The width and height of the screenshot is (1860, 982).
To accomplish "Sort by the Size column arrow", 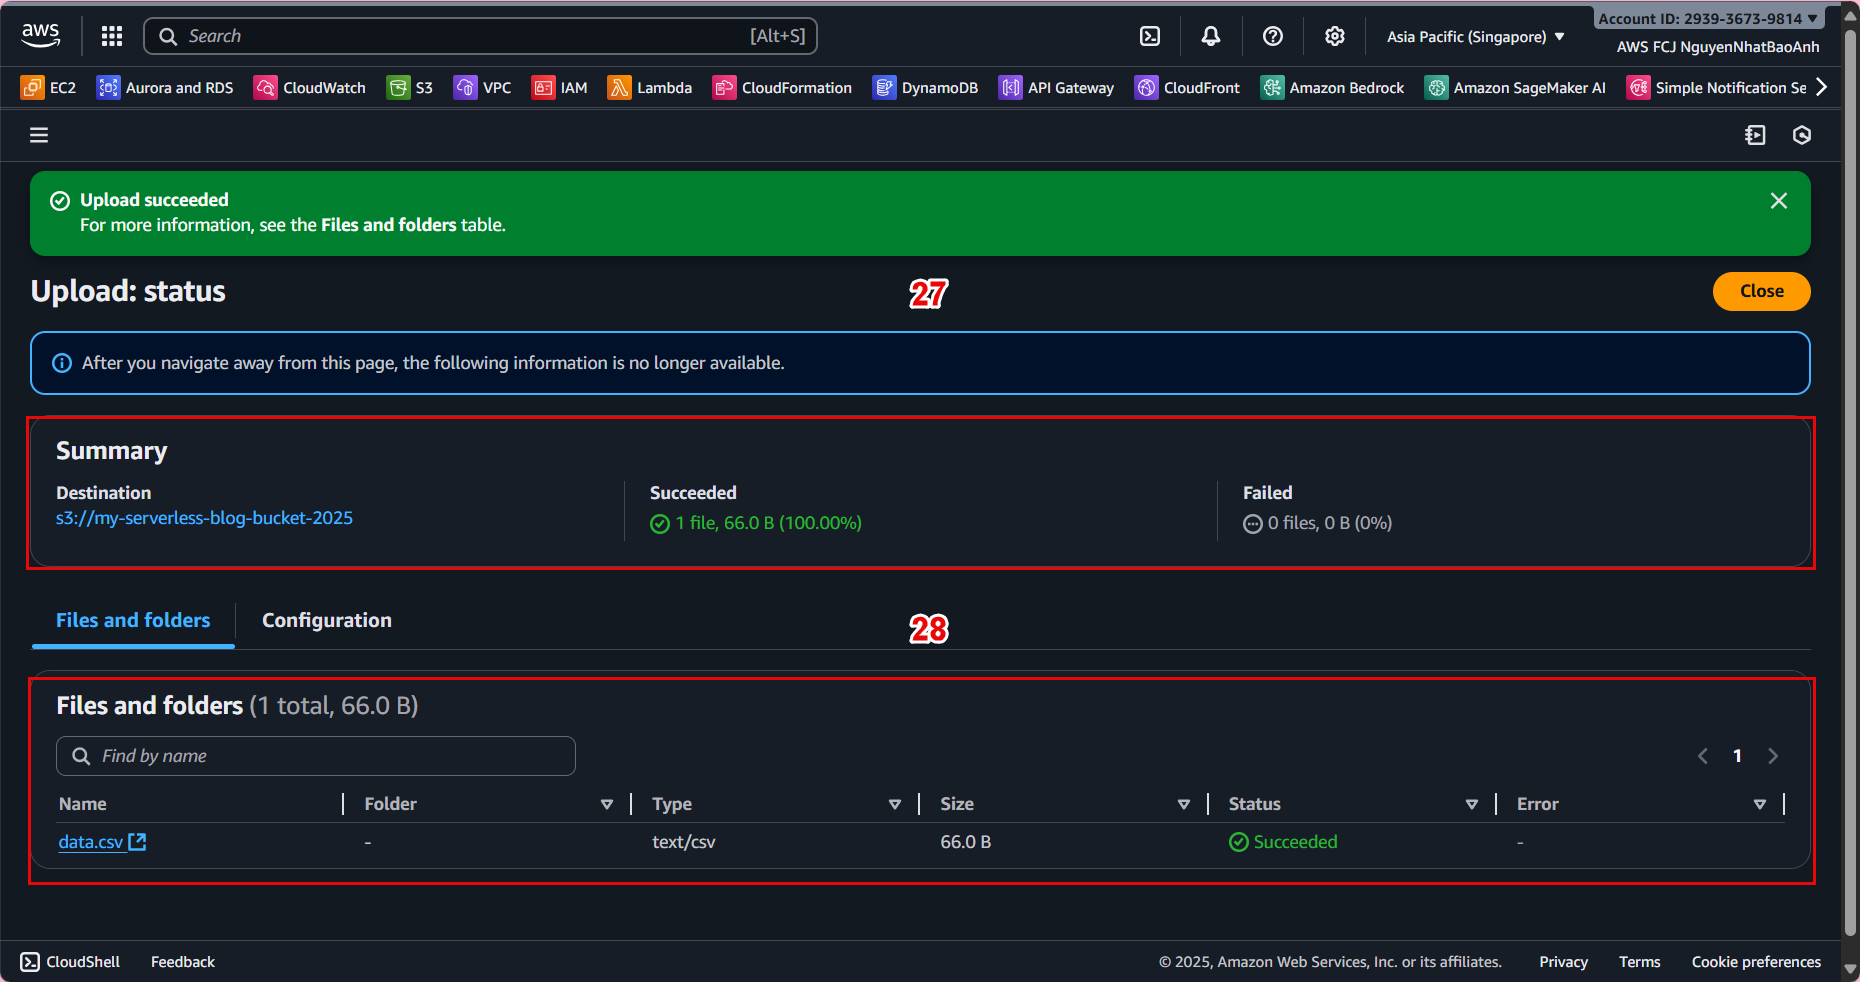I will point(1184,805).
